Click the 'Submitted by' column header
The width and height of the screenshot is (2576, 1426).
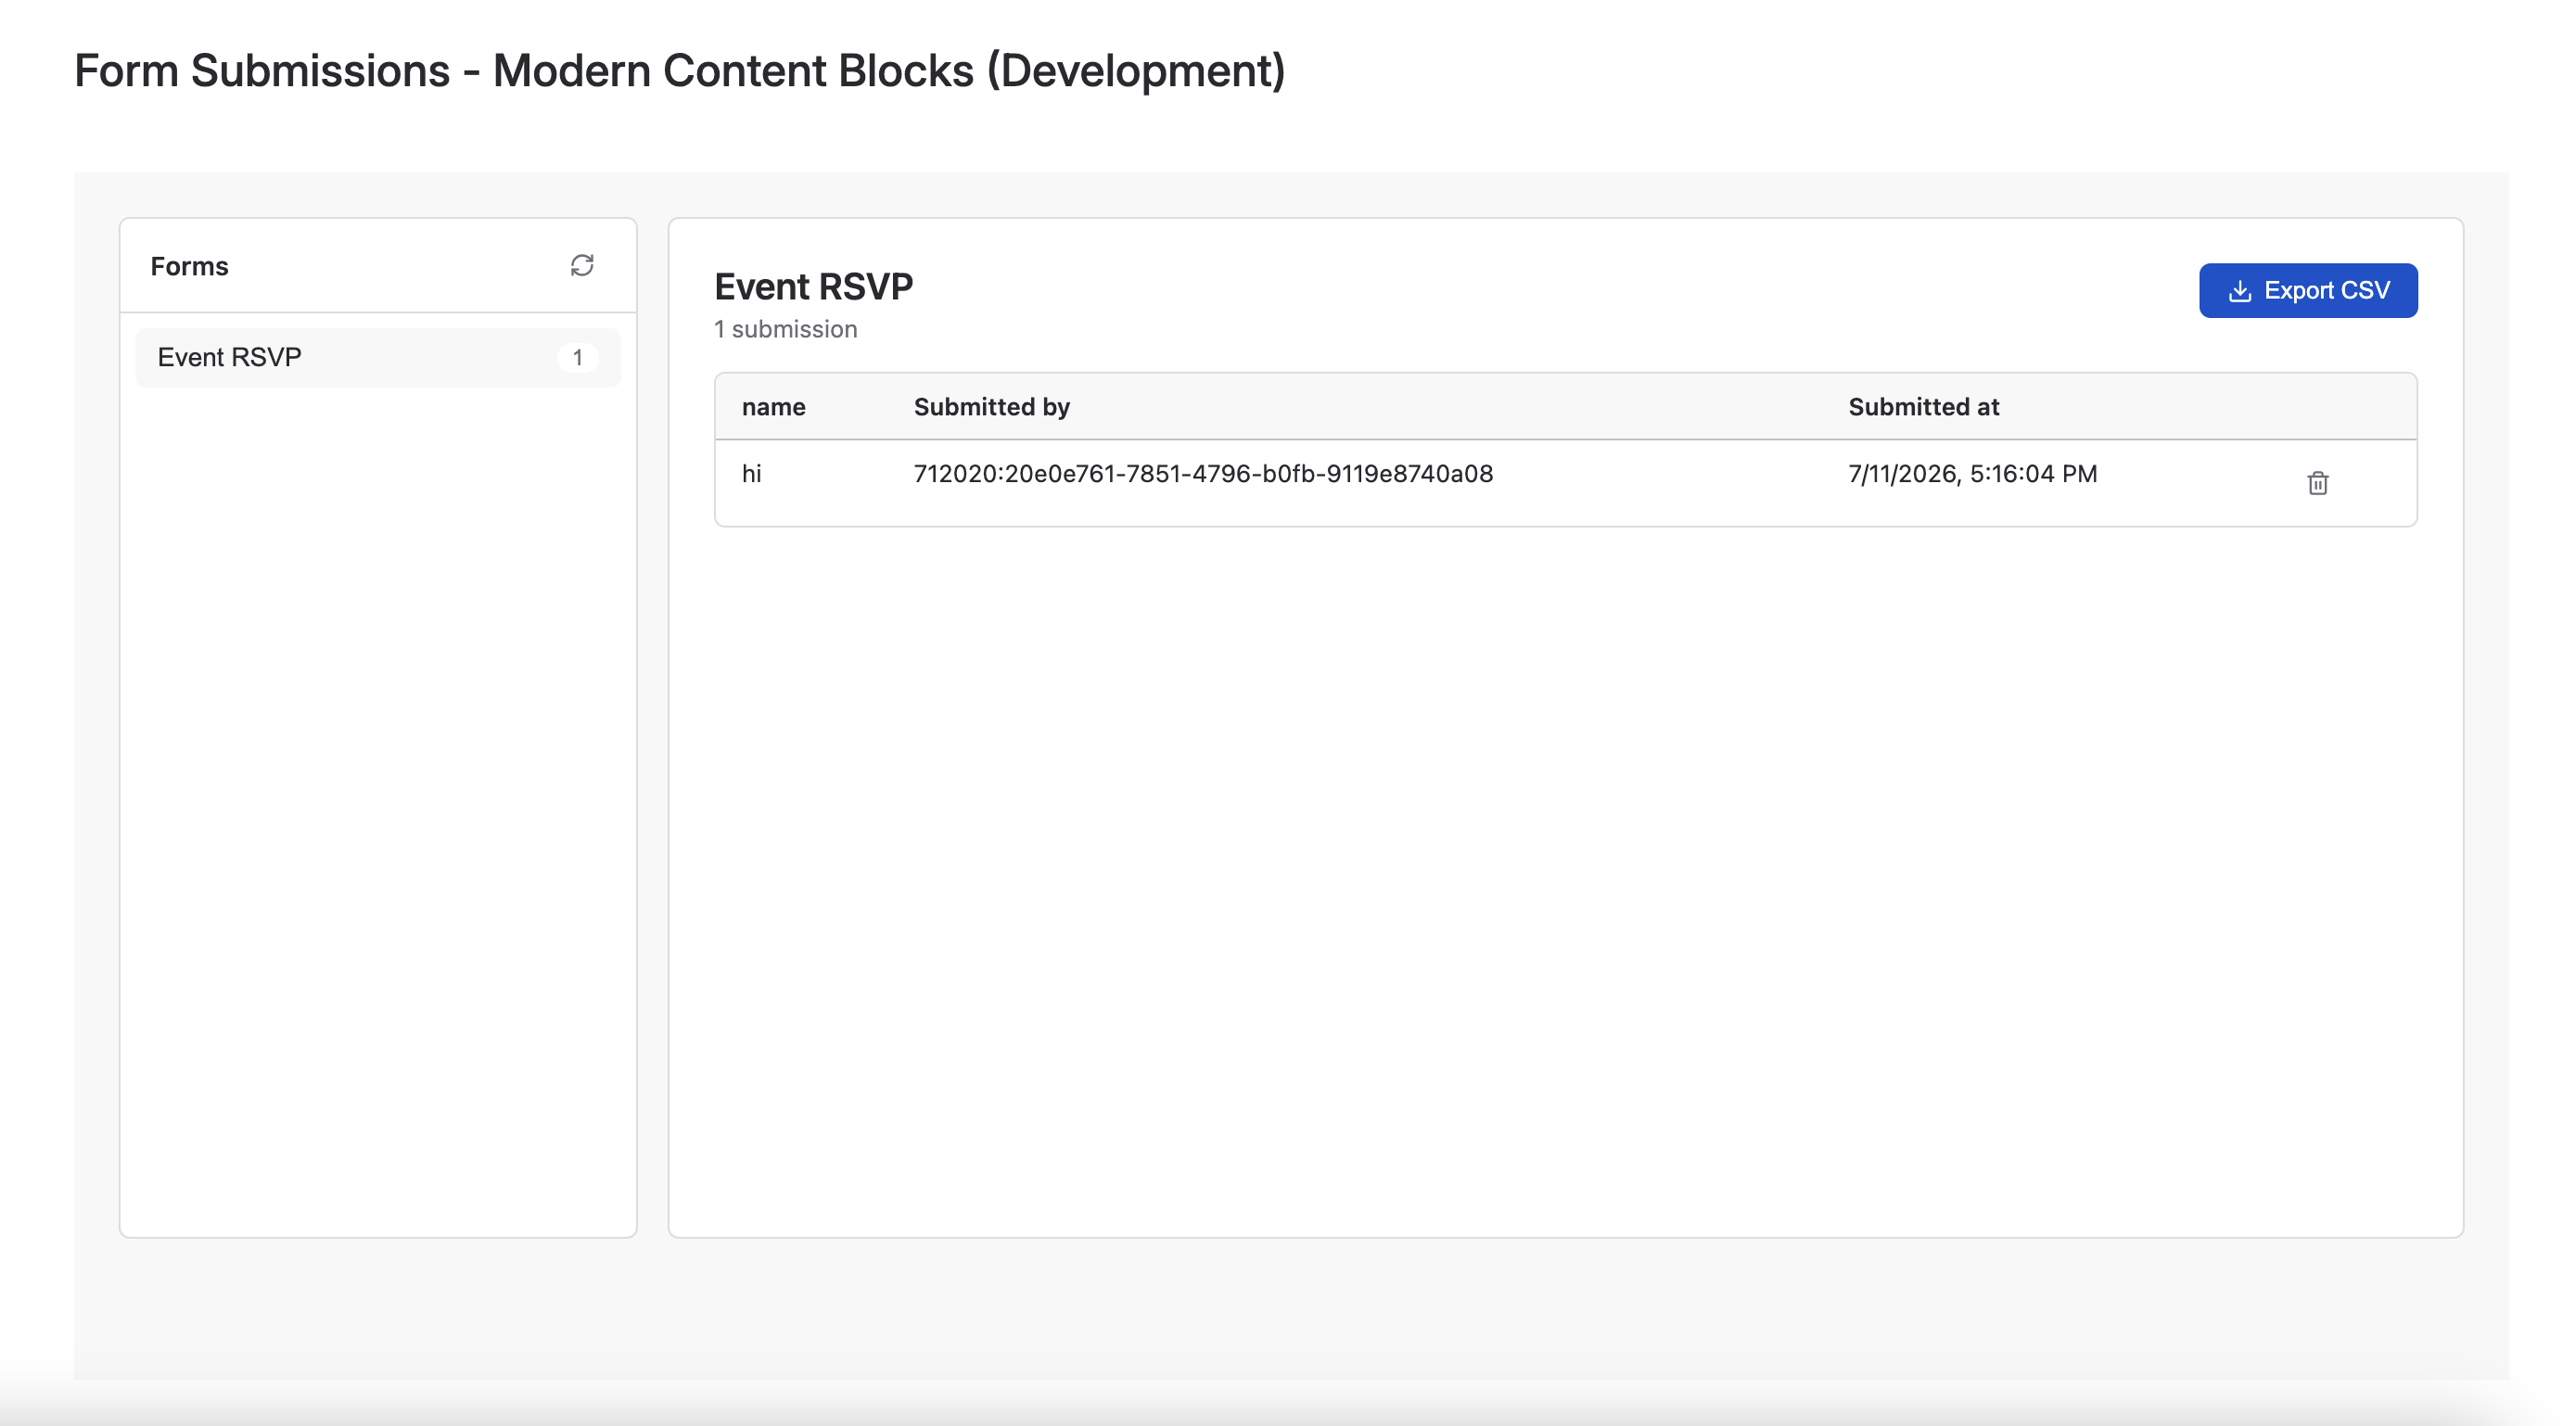(991, 407)
